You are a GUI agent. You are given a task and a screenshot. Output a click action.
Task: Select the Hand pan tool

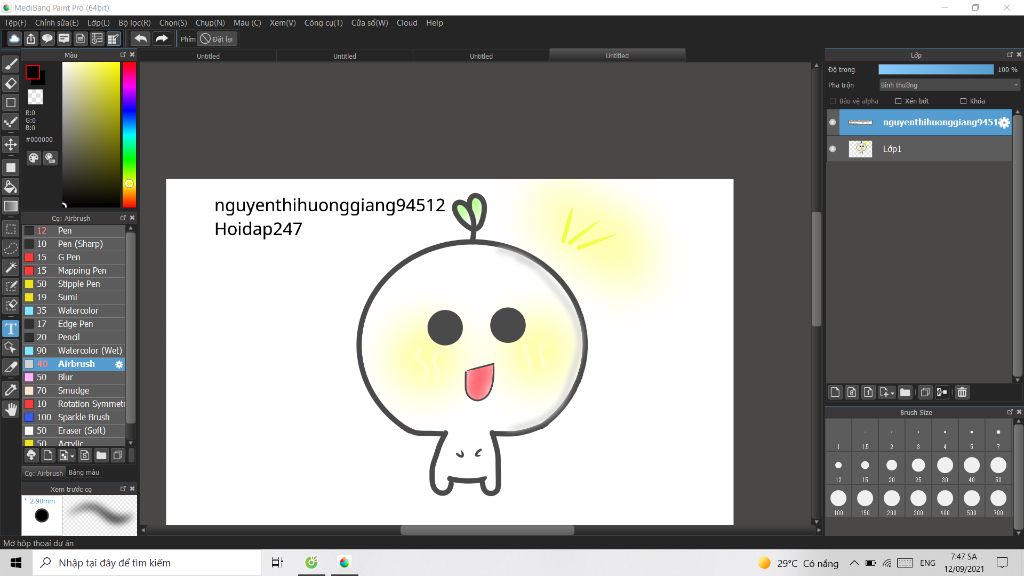(11, 409)
